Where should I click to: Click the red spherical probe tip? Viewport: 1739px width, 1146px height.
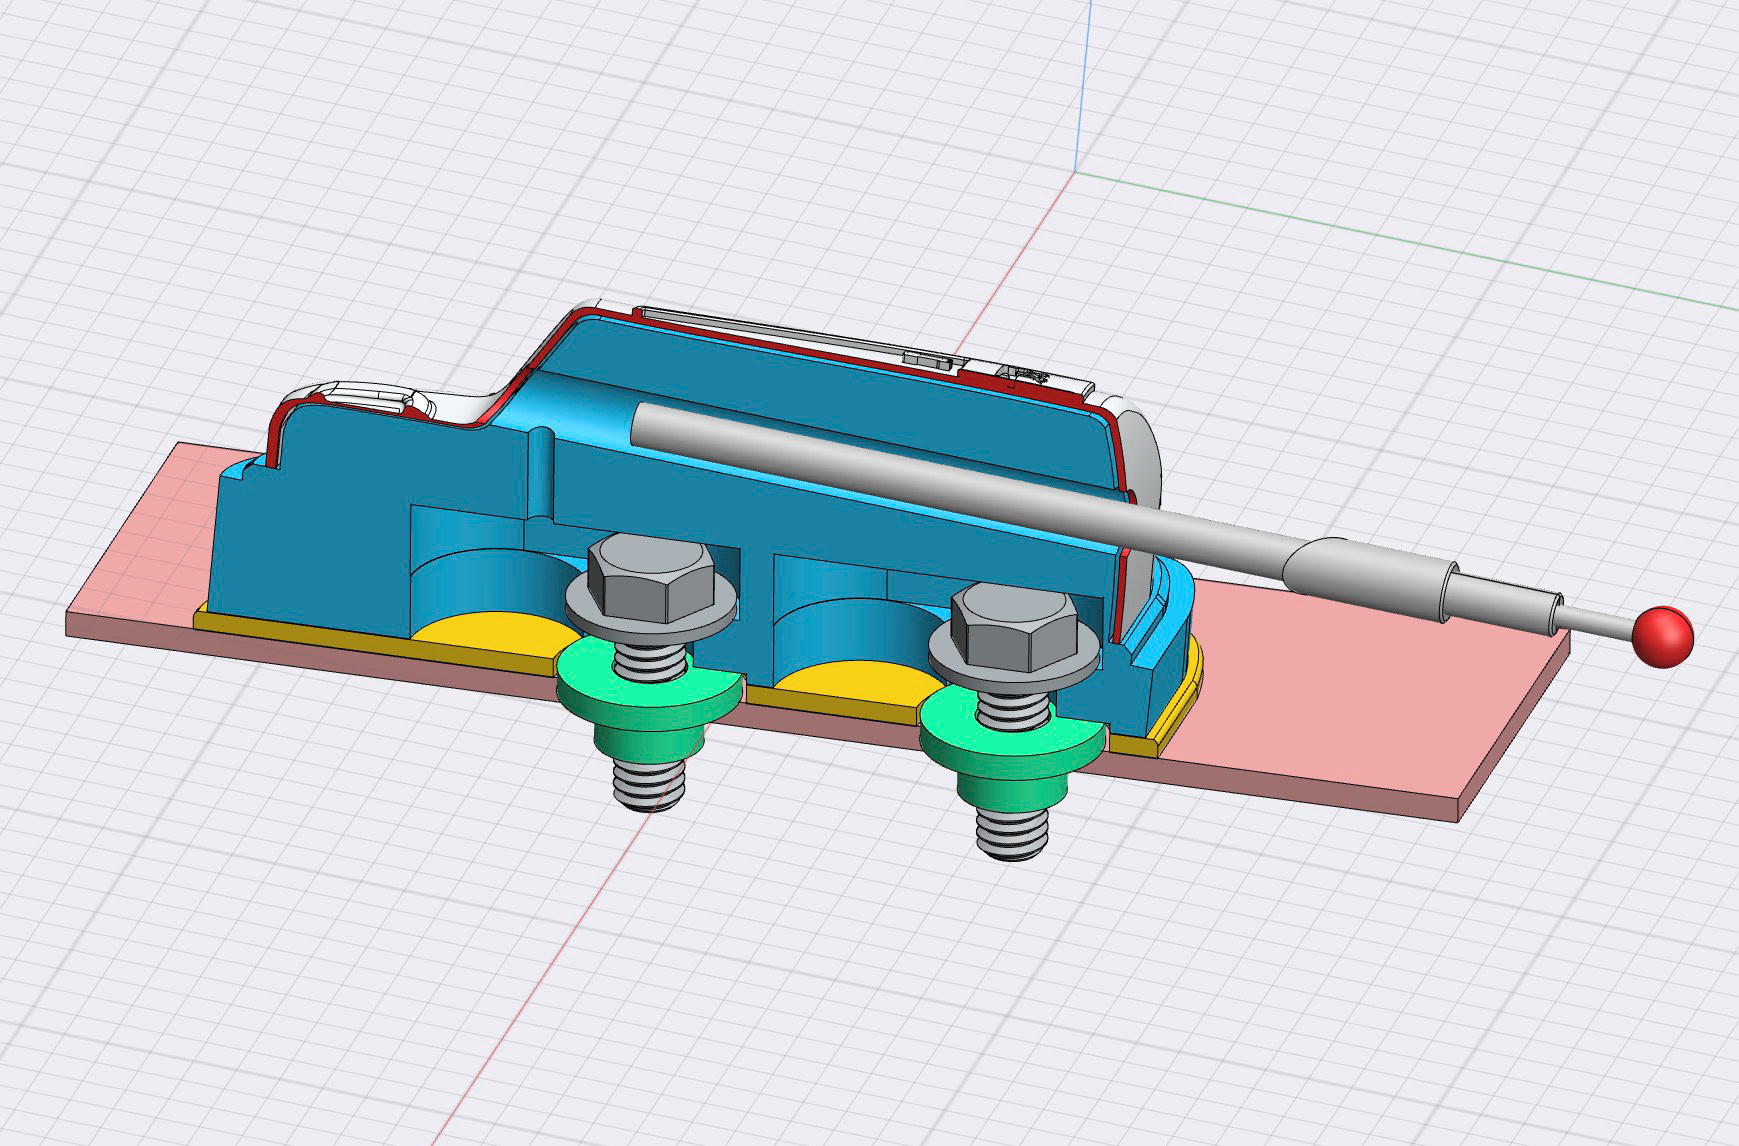coord(1663,636)
